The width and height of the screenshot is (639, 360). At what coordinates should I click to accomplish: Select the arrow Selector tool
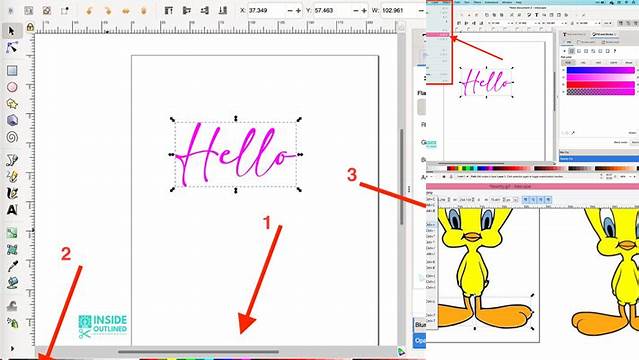(x=11, y=31)
